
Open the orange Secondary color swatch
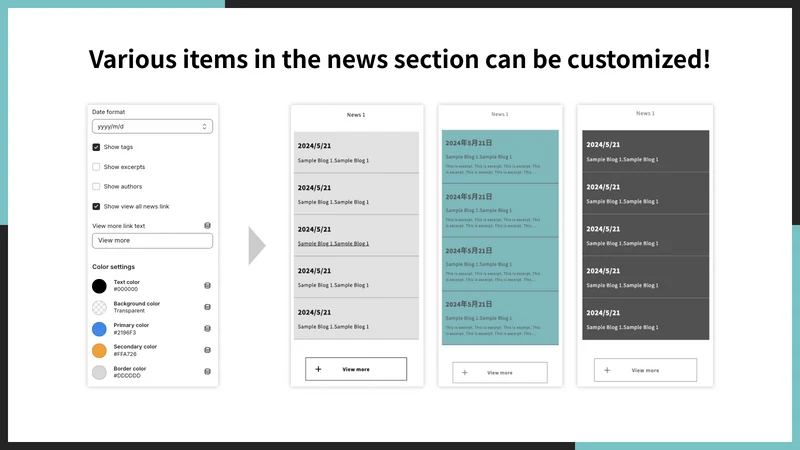99,351
